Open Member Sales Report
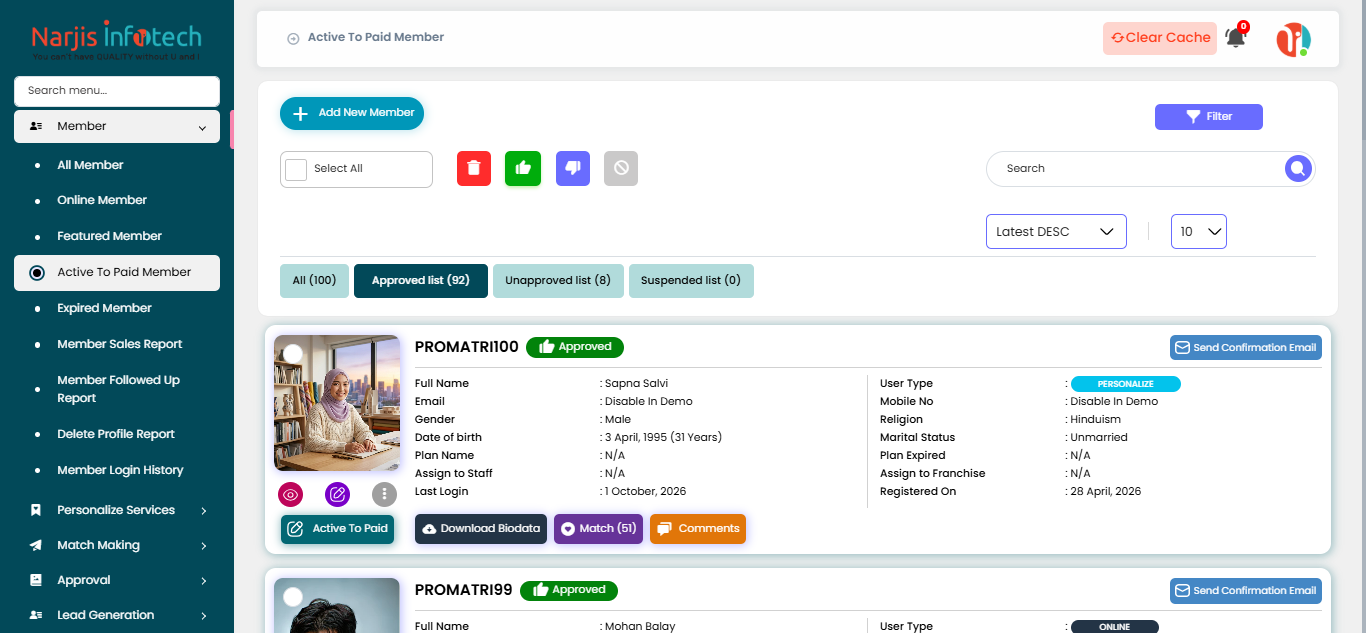This screenshot has width=1366, height=633. 119,344
